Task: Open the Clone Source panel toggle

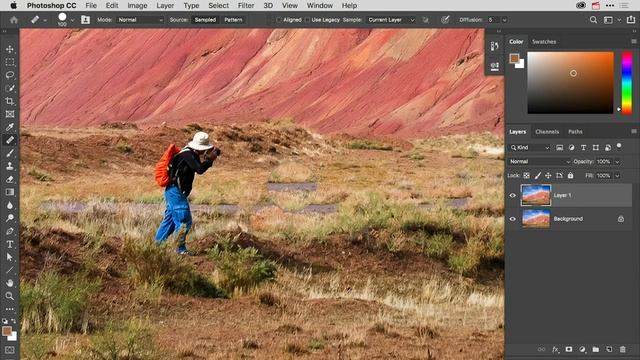Action: tap(85, 20)
